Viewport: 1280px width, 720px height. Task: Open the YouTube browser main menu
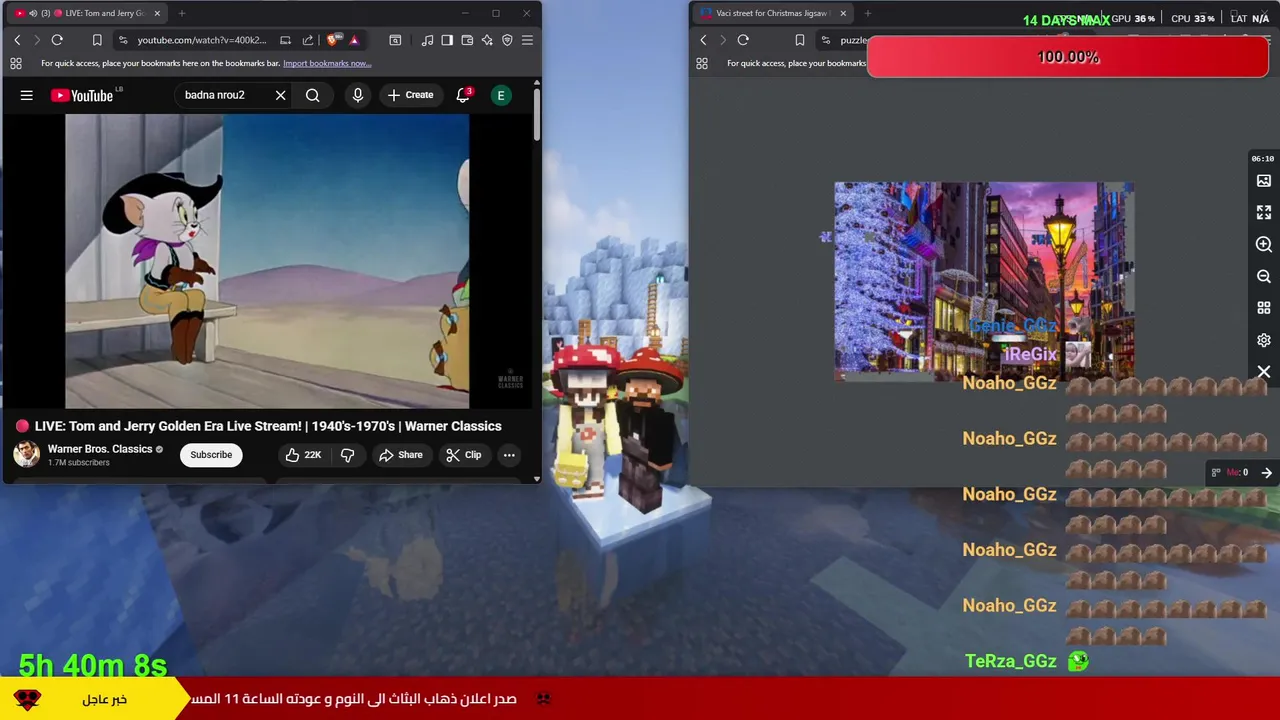pyautogui.click(x=527, y=40)
